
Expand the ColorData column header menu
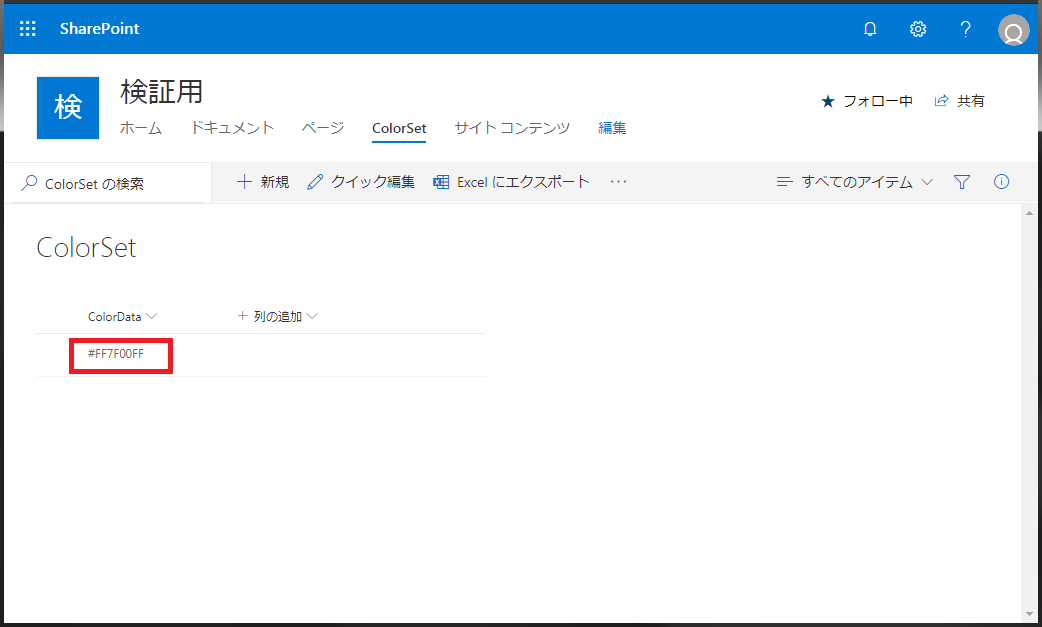122,317
